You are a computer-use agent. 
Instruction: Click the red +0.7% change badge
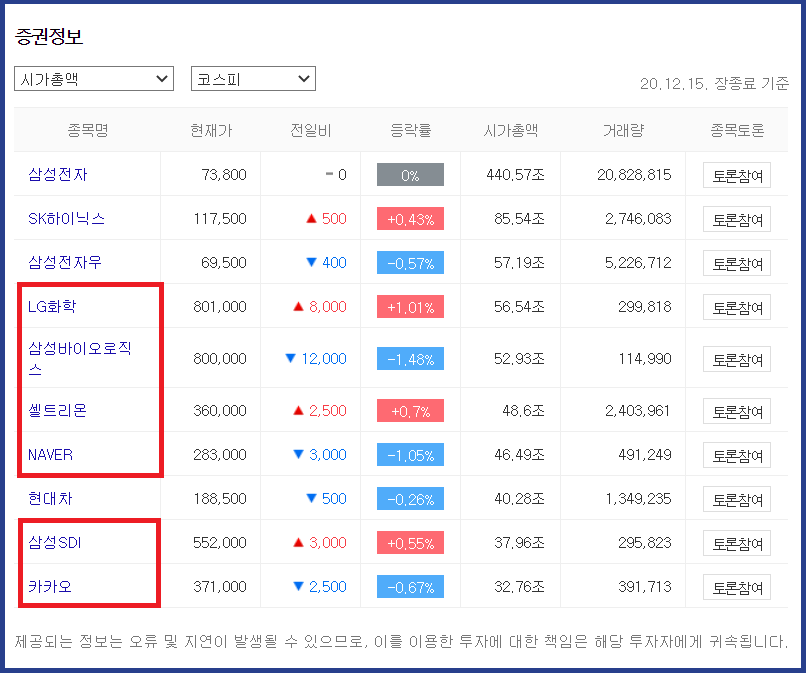click(410, 410)
